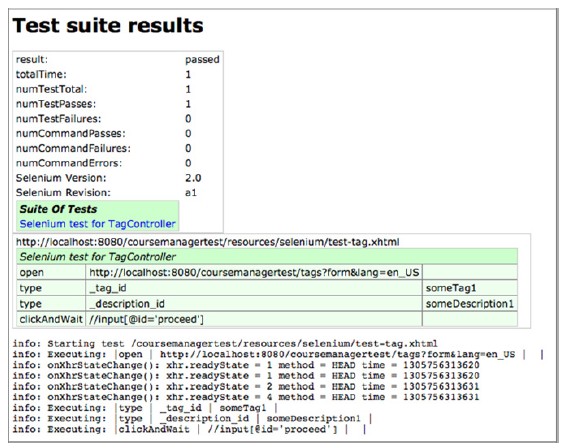Screen dimensions: 565x448
Task: Click the 'someDescription1' value cell
Action: 470,304
